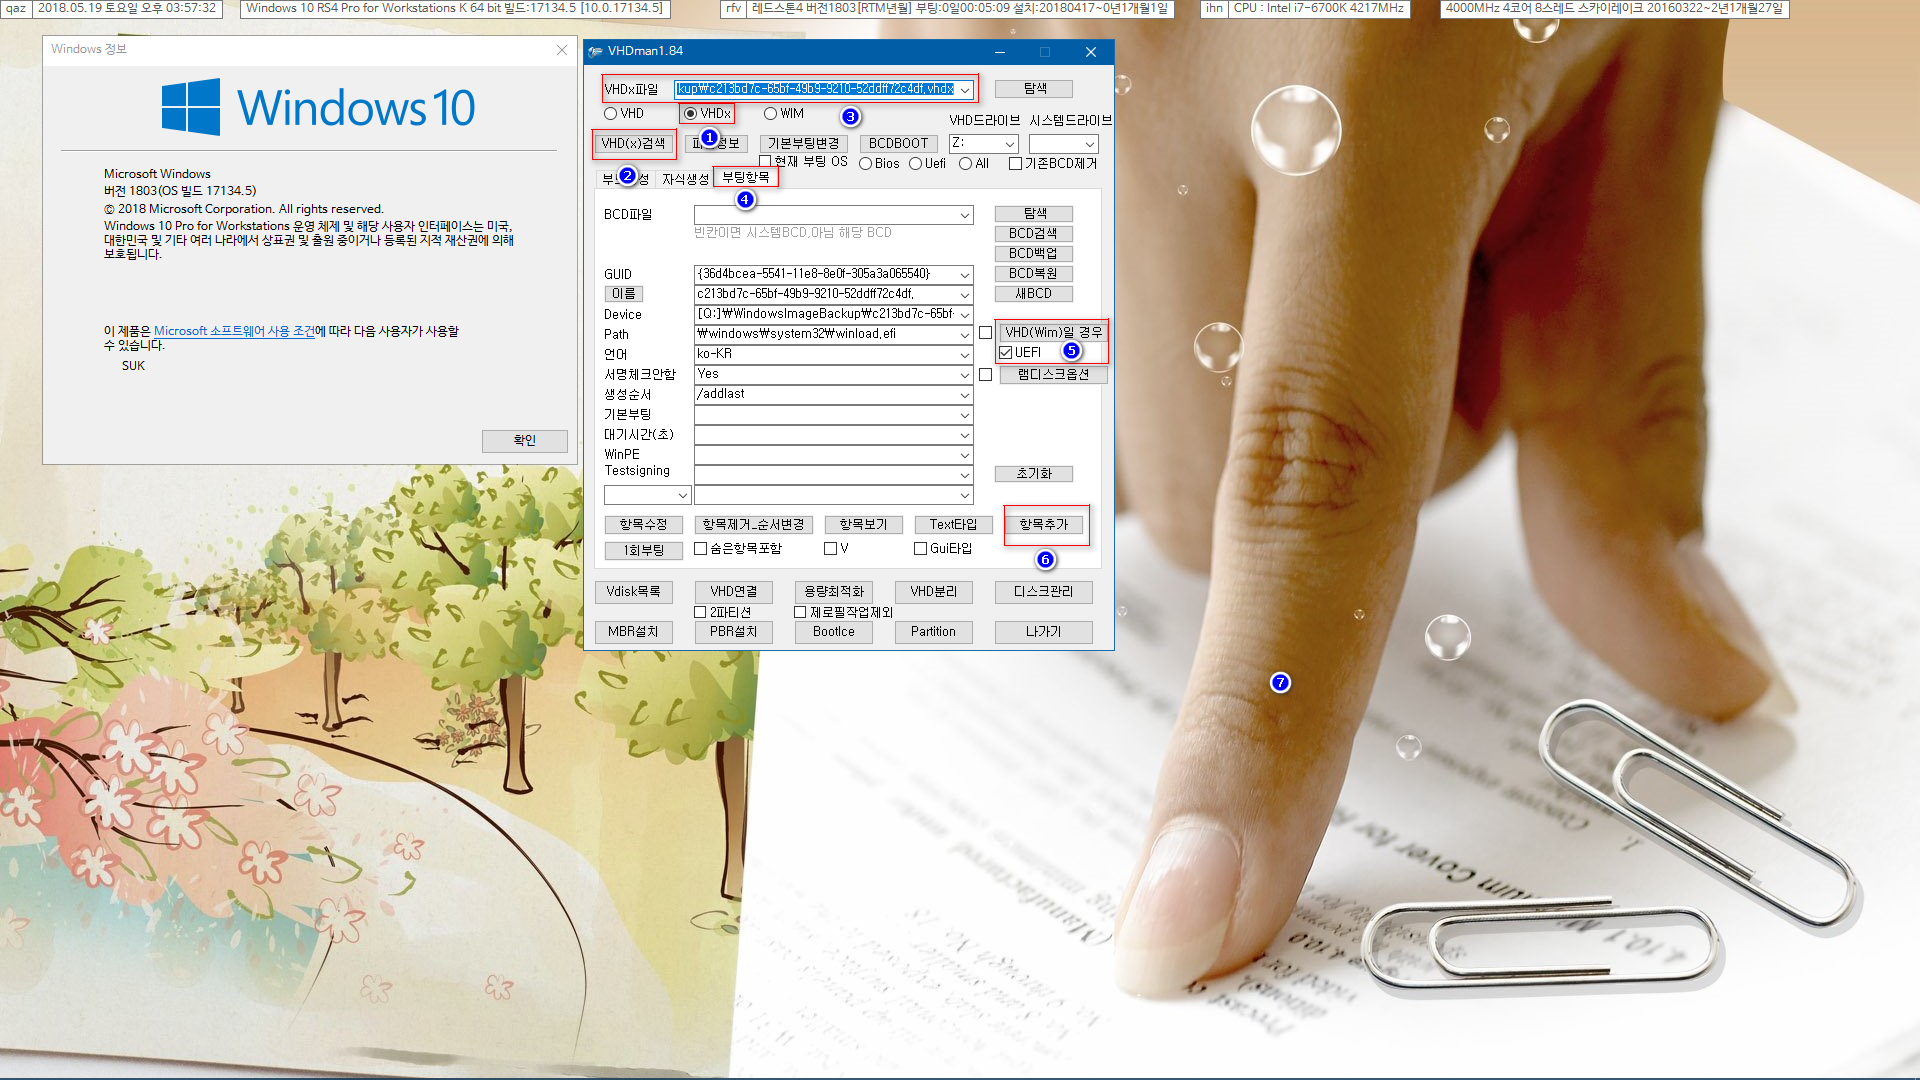Open the WinPE dropdown
Screen dimensions: 1920x1080
(x=965, y=455)
